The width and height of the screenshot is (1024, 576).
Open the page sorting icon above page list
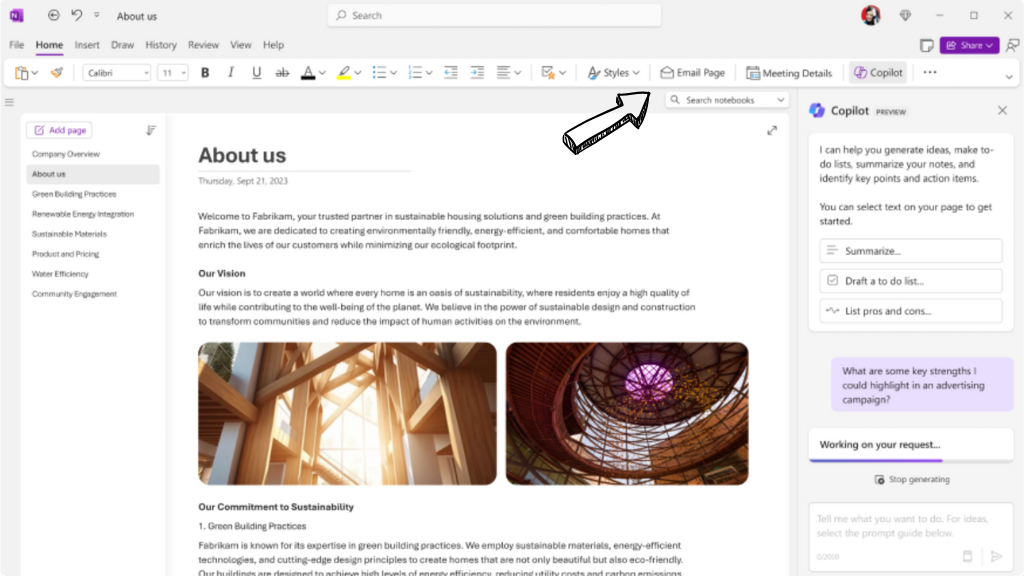151,130
